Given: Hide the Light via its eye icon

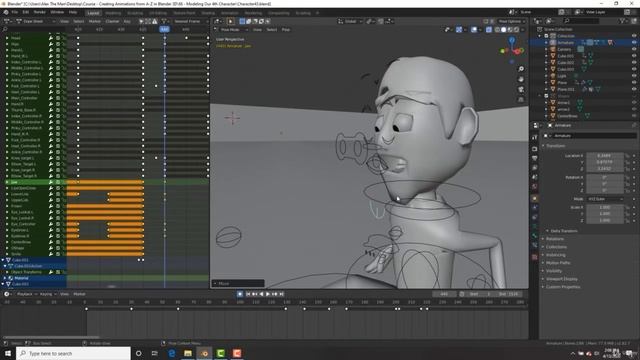Looking at the screenshot, I should click(x=634, y=76).
